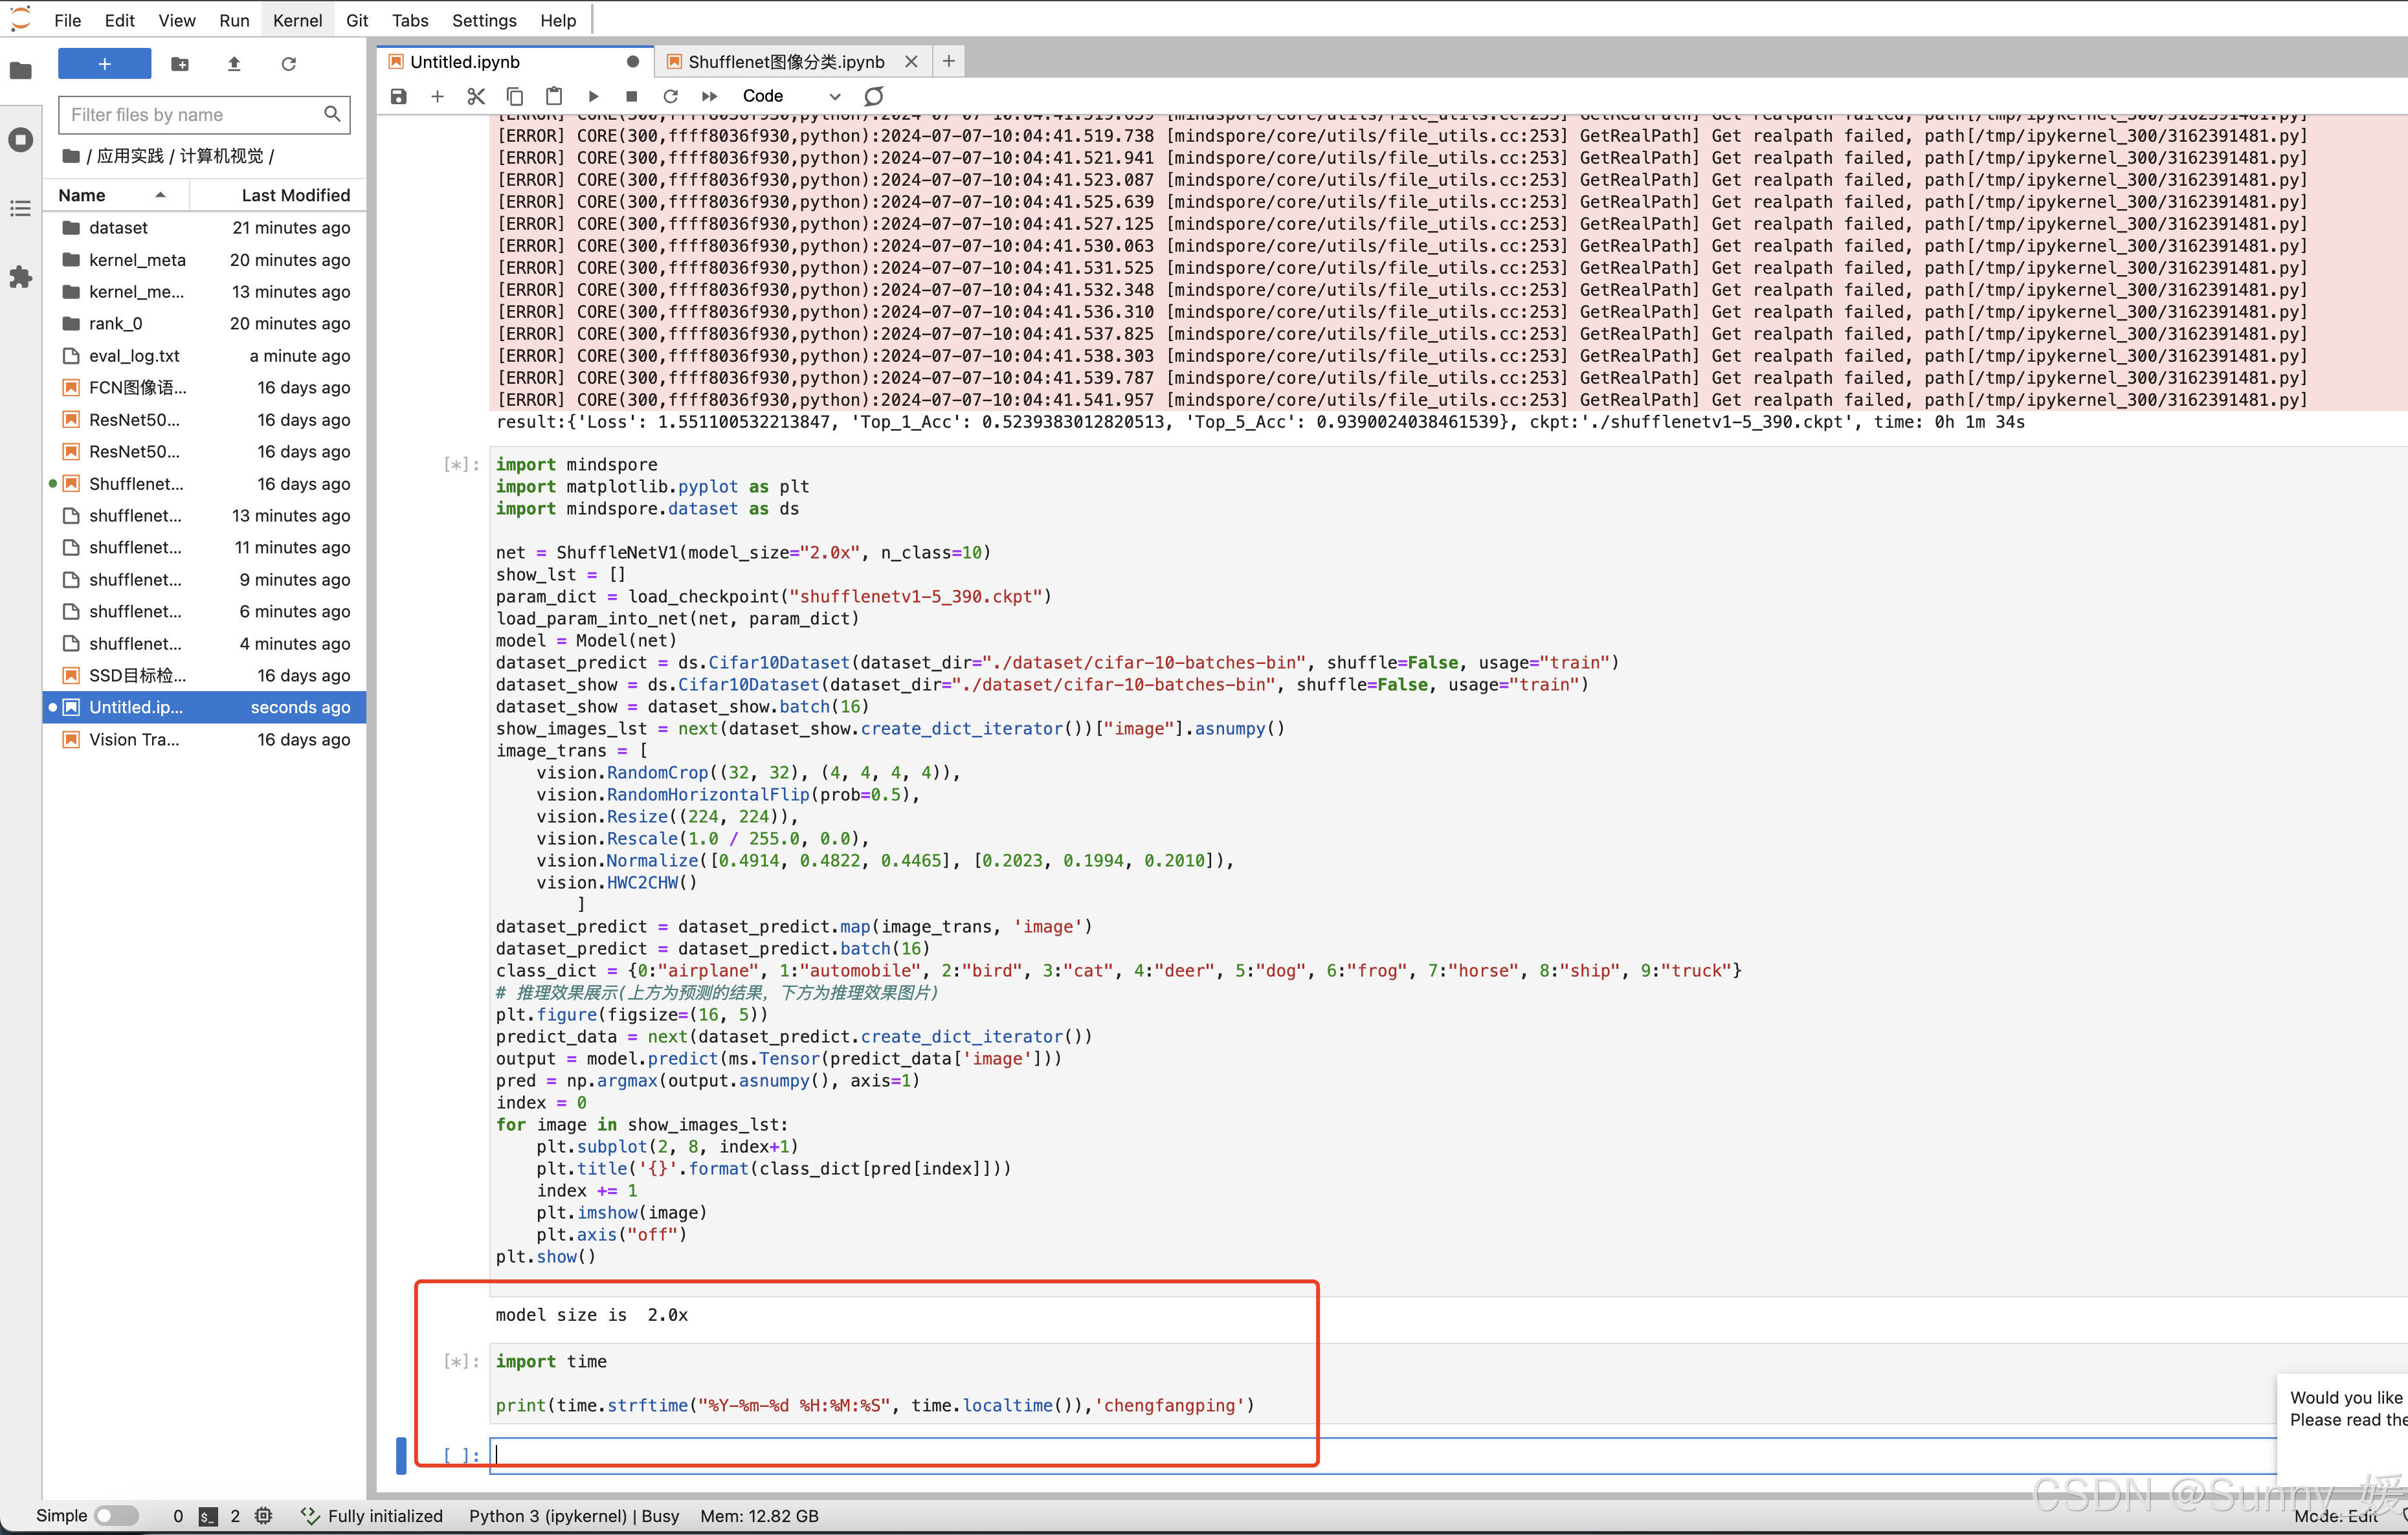The width and height of the screenshot is (2408, 1535).
Task: Select the SSD目标检... notebook file
Action: click(x=205, y=676)
